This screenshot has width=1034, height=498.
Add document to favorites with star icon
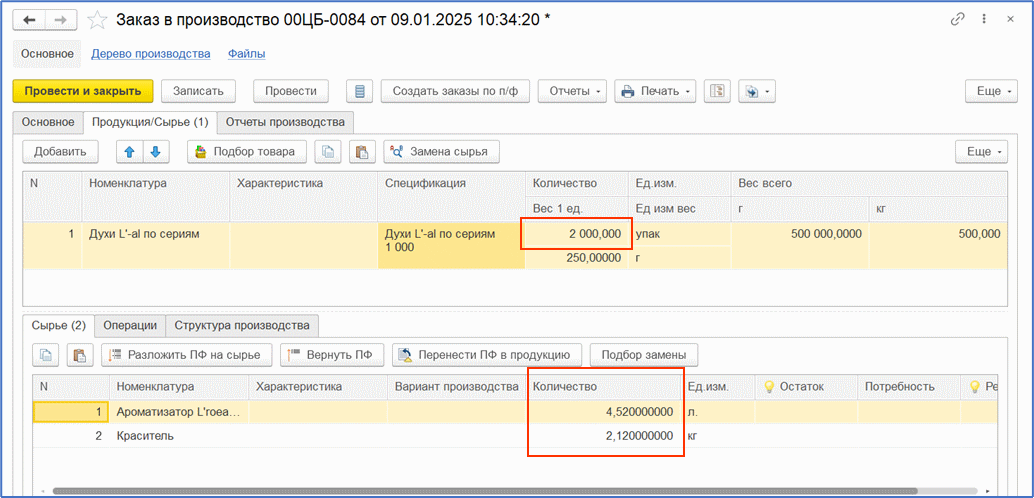click(x=97, y=19)
